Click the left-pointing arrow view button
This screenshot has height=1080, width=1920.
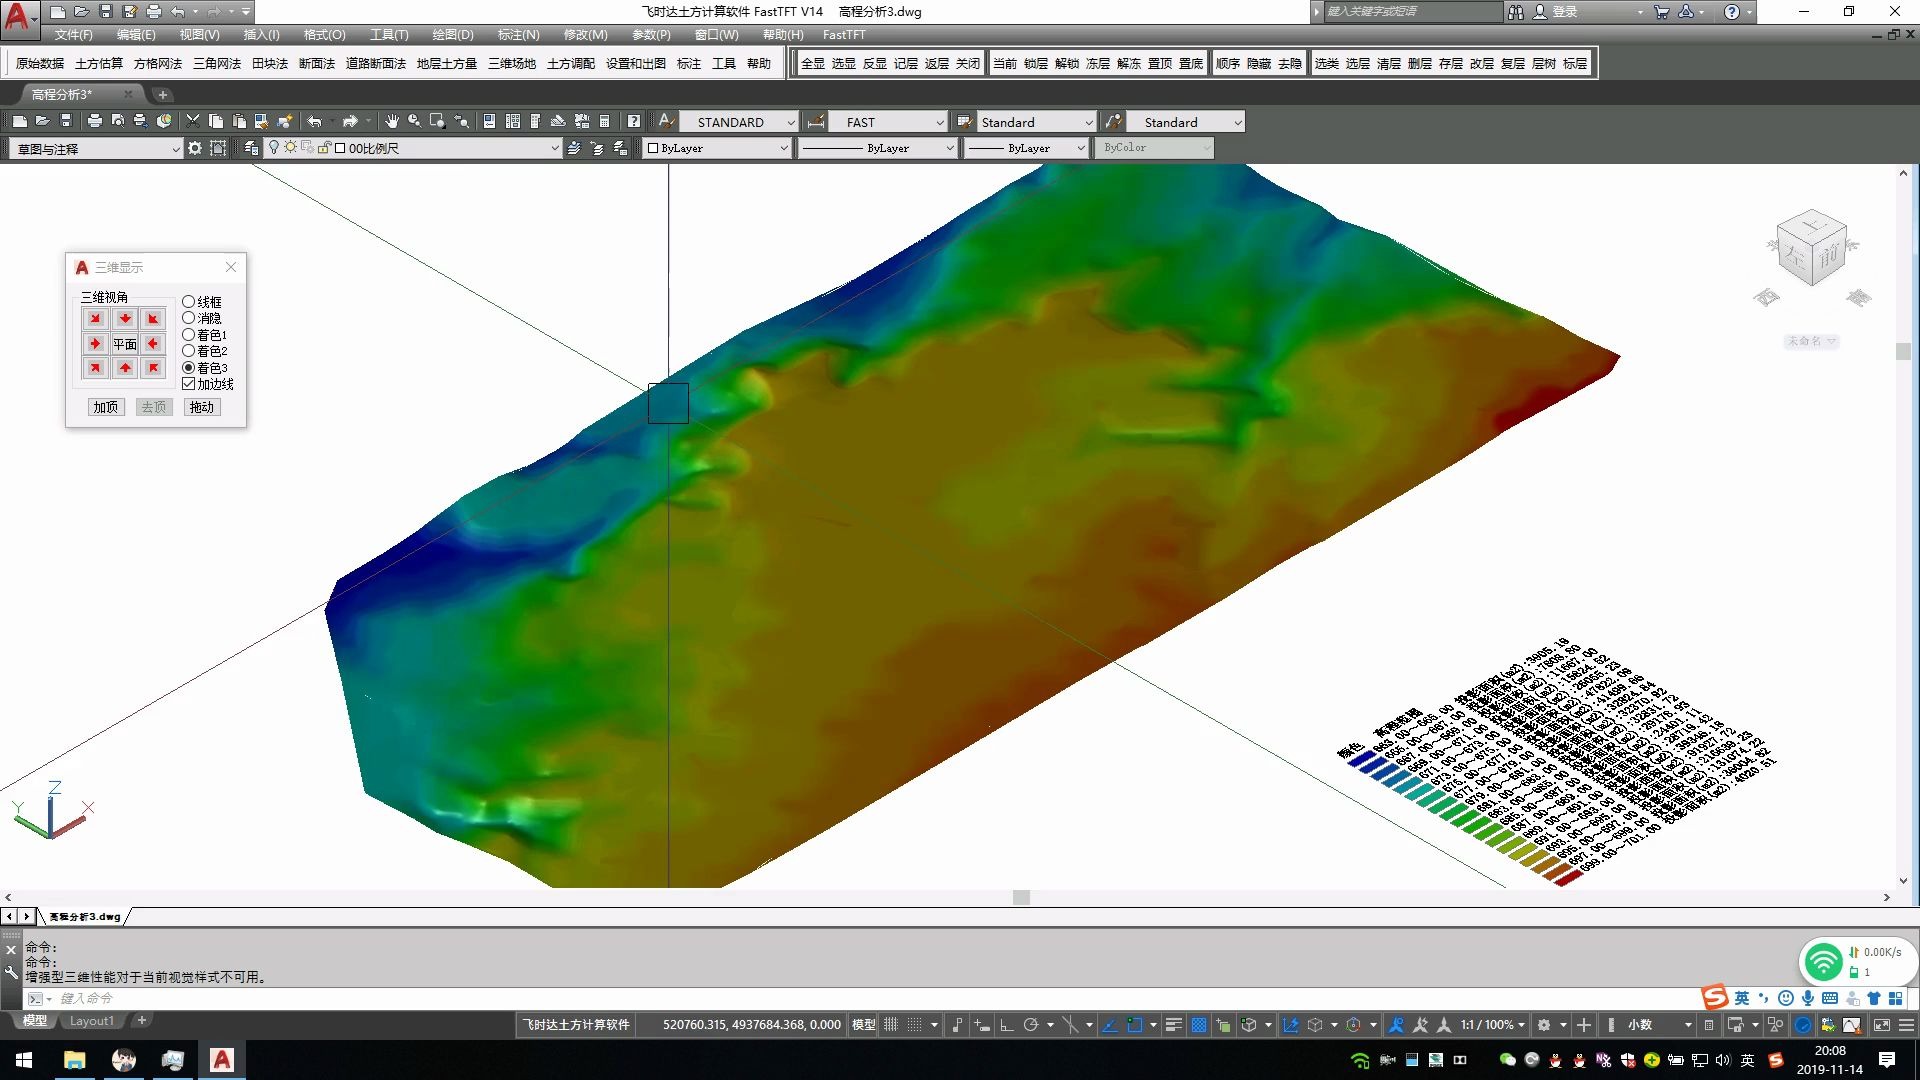point(152,344)
